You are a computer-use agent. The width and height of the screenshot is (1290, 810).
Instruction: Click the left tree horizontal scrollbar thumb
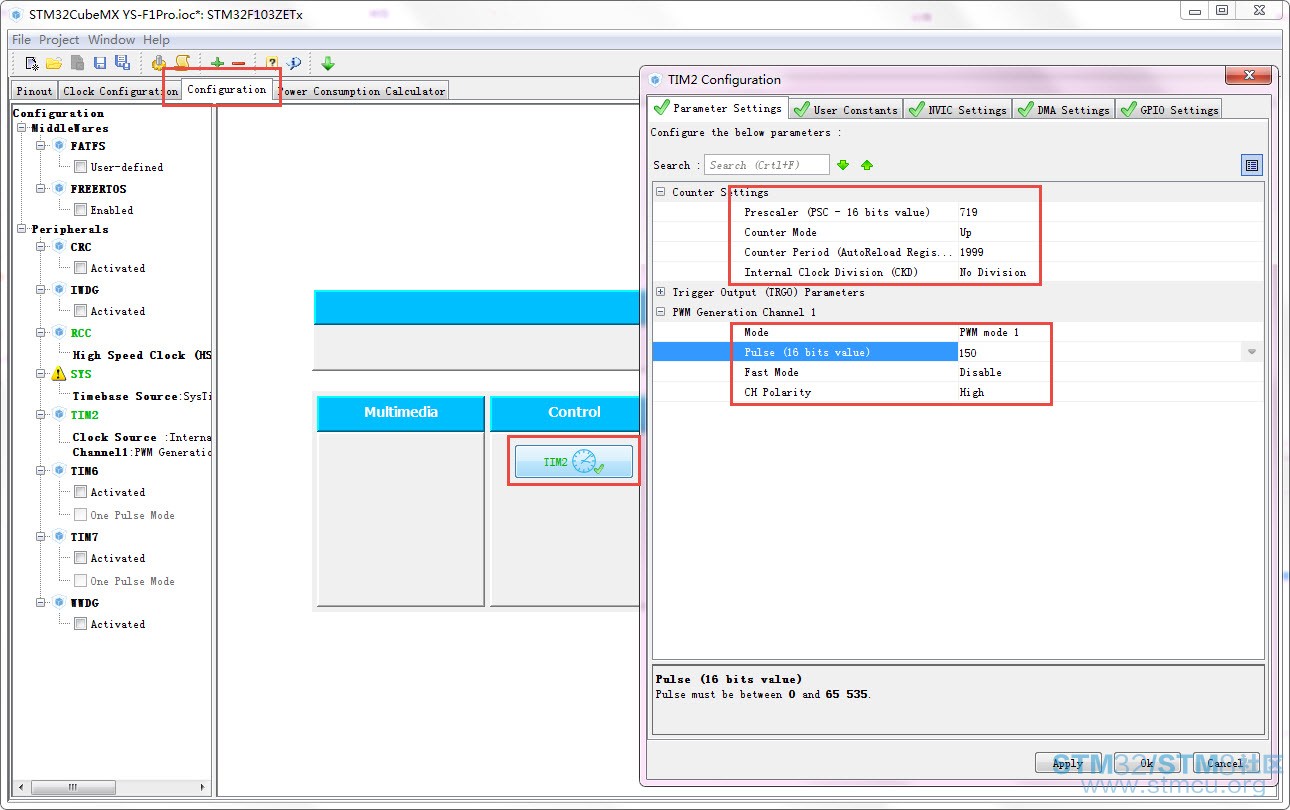pos(72,788)
